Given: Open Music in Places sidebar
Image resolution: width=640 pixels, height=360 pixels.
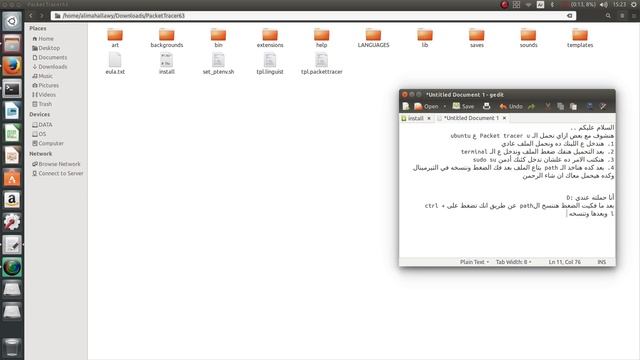Looking at the screenshot, I should pyautogui.click(x=42, y=76).
